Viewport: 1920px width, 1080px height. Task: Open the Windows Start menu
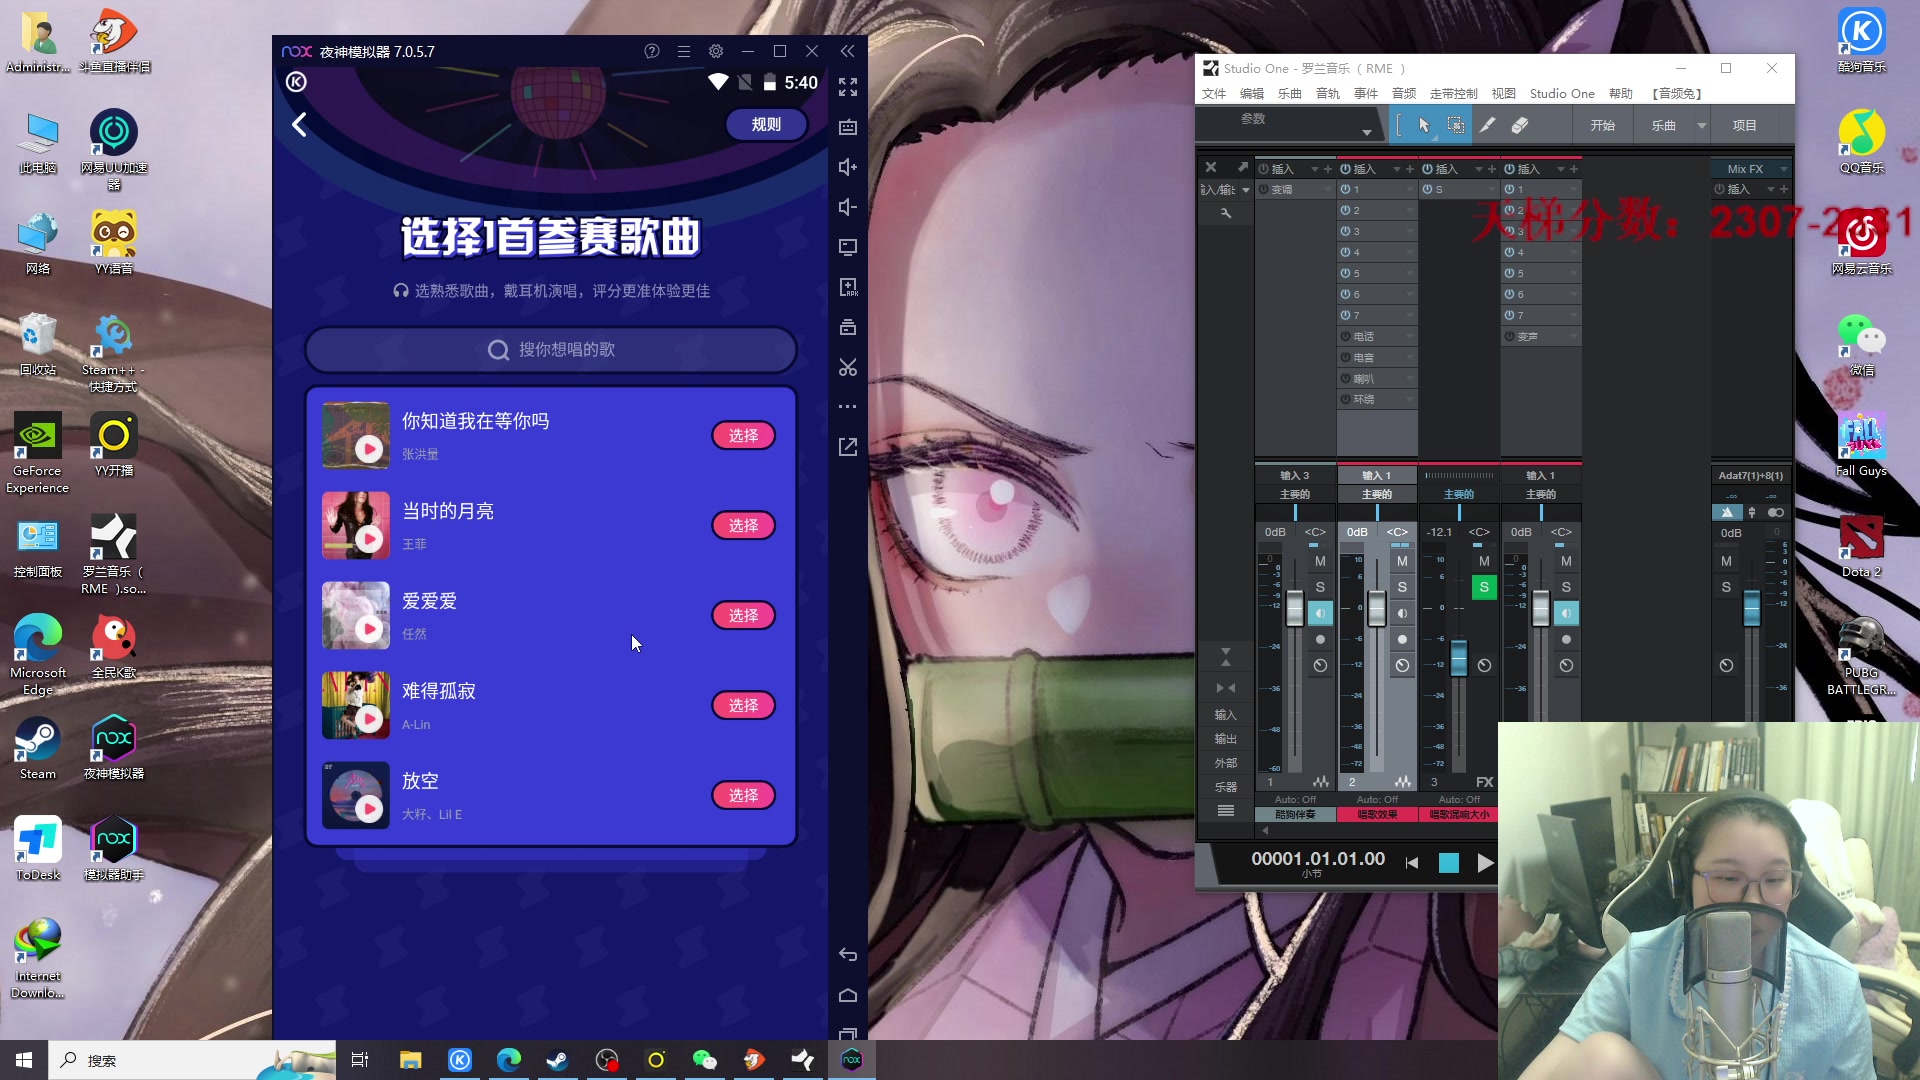(x=24, y=1060)
